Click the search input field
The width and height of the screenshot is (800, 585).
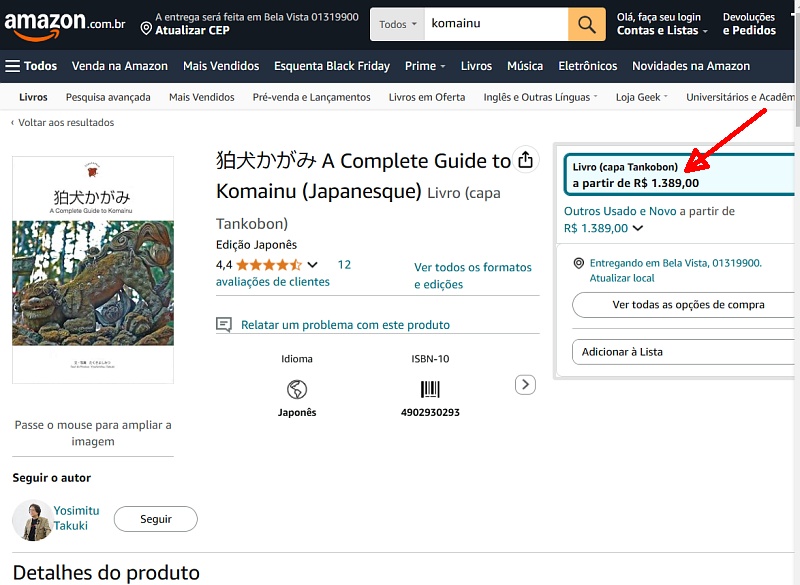[495, 23]
